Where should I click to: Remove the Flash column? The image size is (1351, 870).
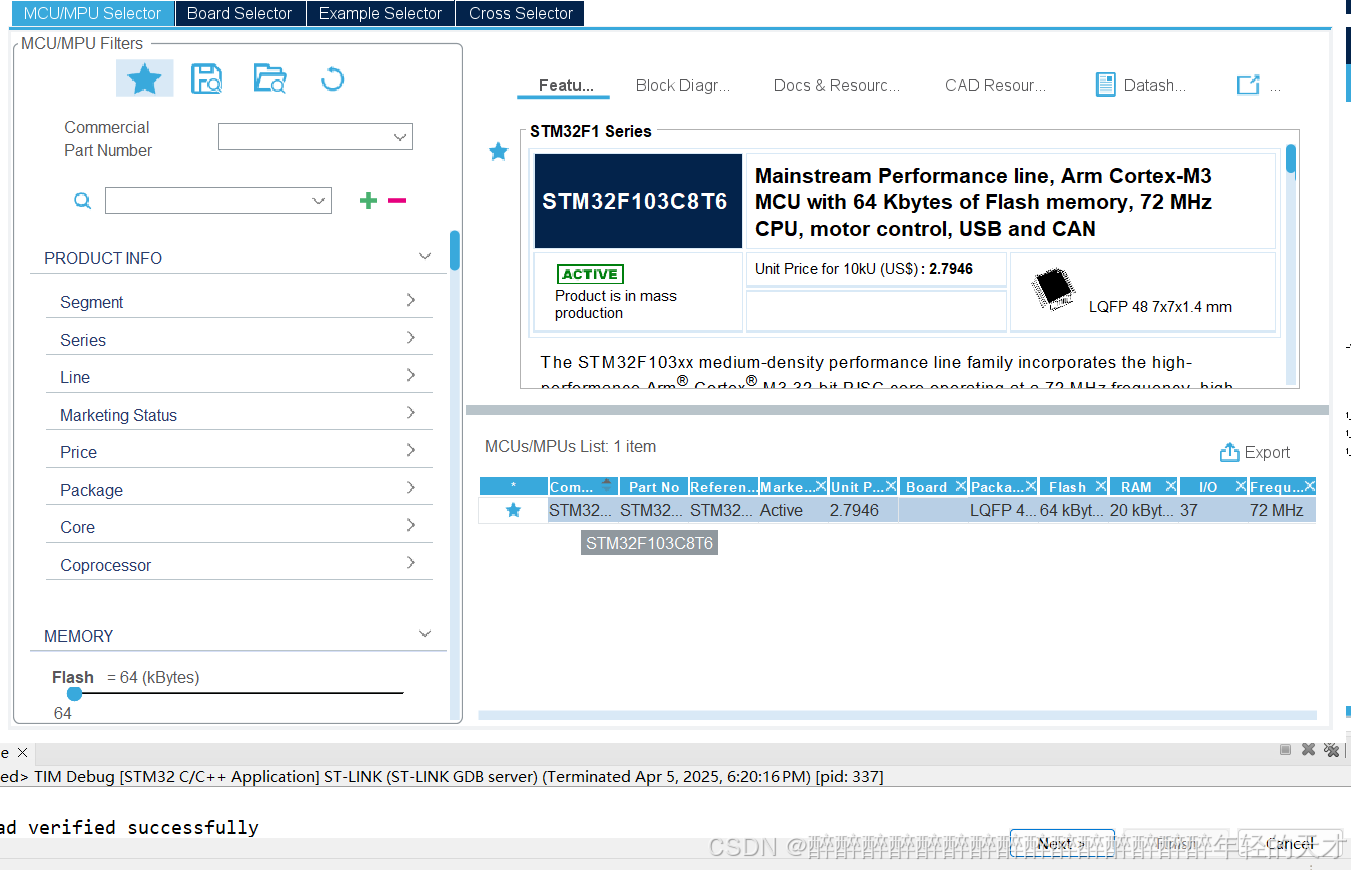pos(1101,486)
